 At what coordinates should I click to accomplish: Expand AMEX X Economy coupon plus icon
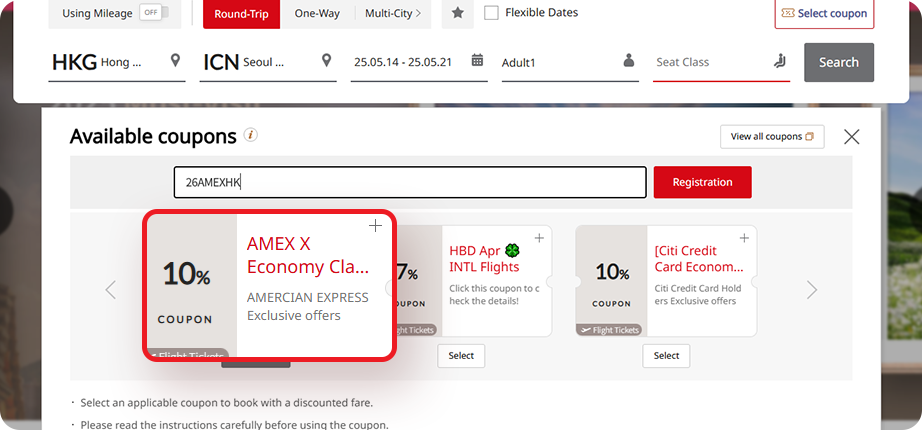tap(376, 226)
